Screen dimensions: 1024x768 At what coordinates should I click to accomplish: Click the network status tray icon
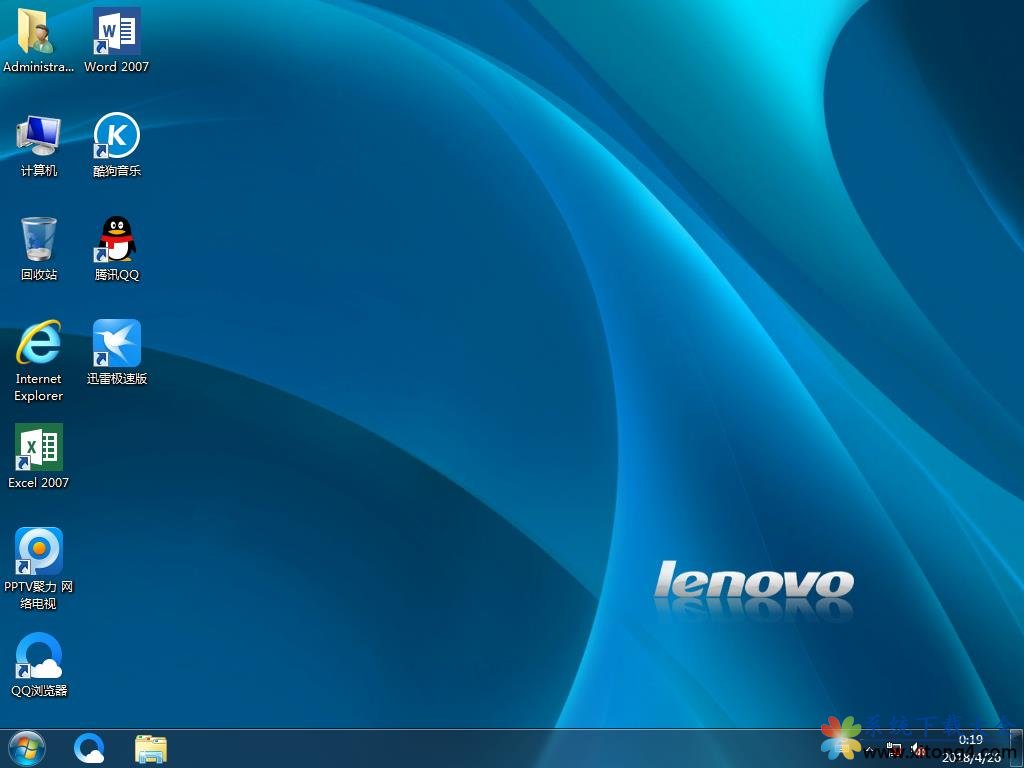pos(895,749)
